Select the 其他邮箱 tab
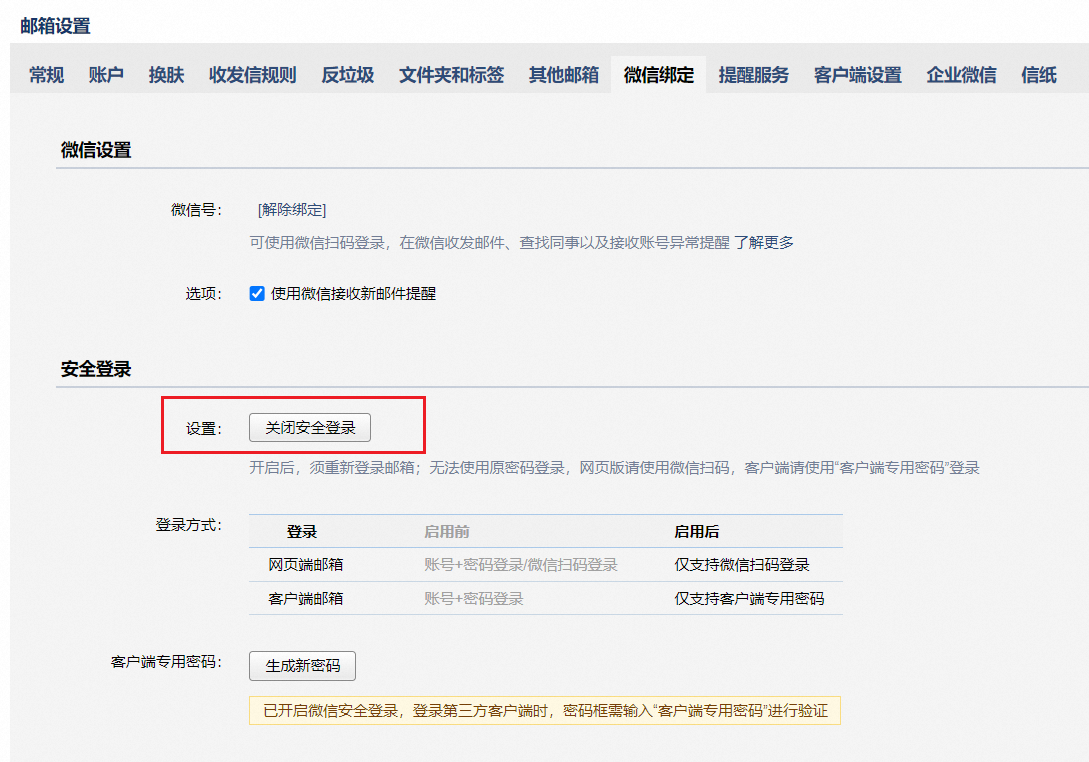Screen dimensions: 1089x762 point(563,73)
